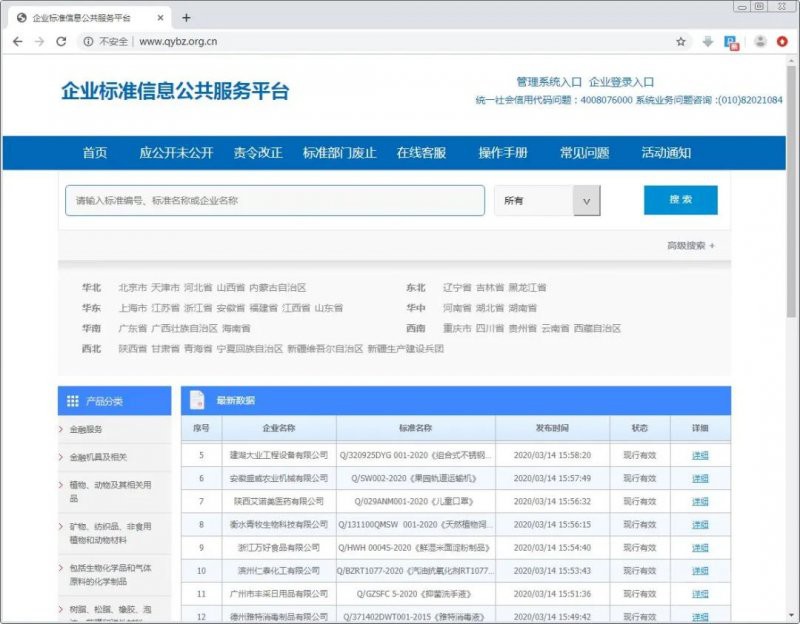800x624 pixels.
Task: Click the browser forward arrow
Action: [39, 42]
